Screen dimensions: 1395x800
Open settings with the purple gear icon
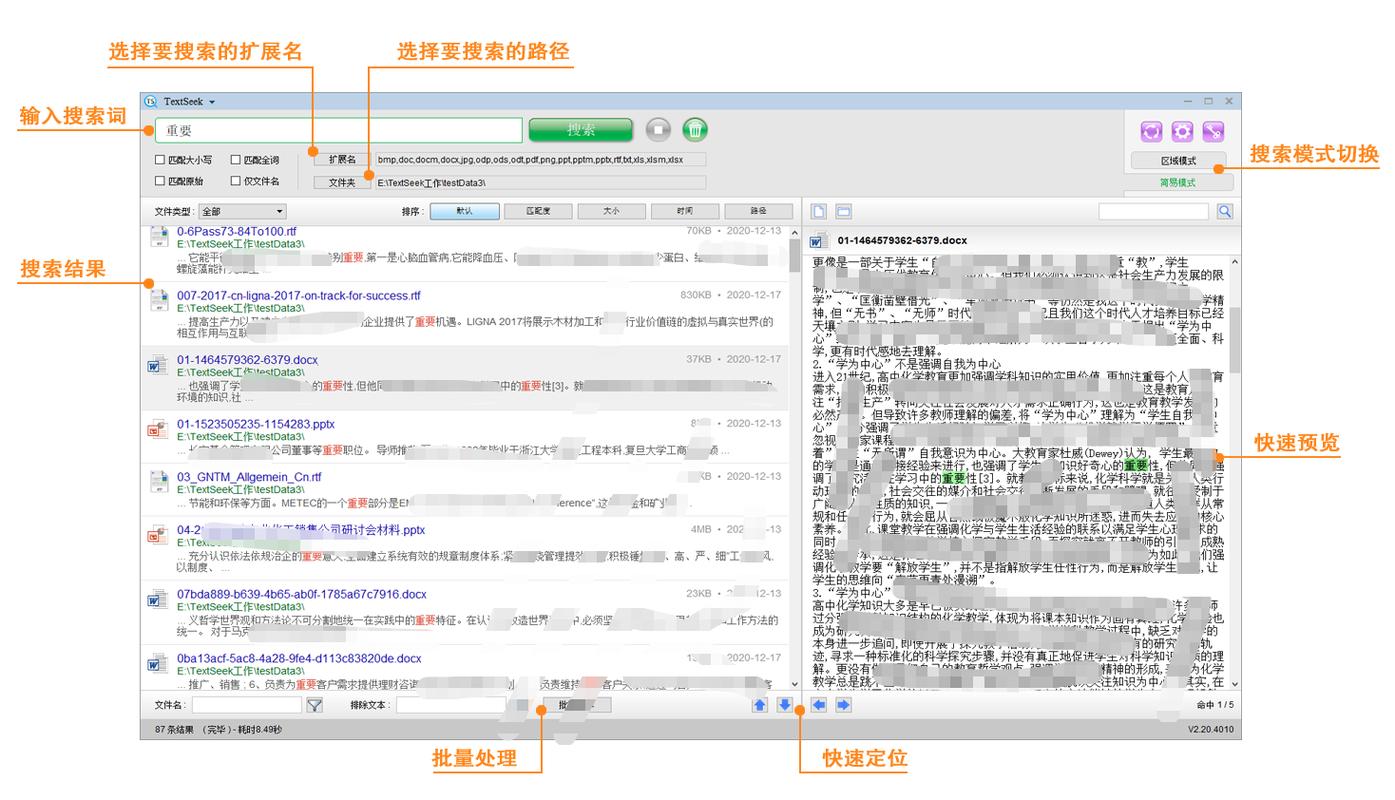pyautogui.click(x=1182, y=132)
